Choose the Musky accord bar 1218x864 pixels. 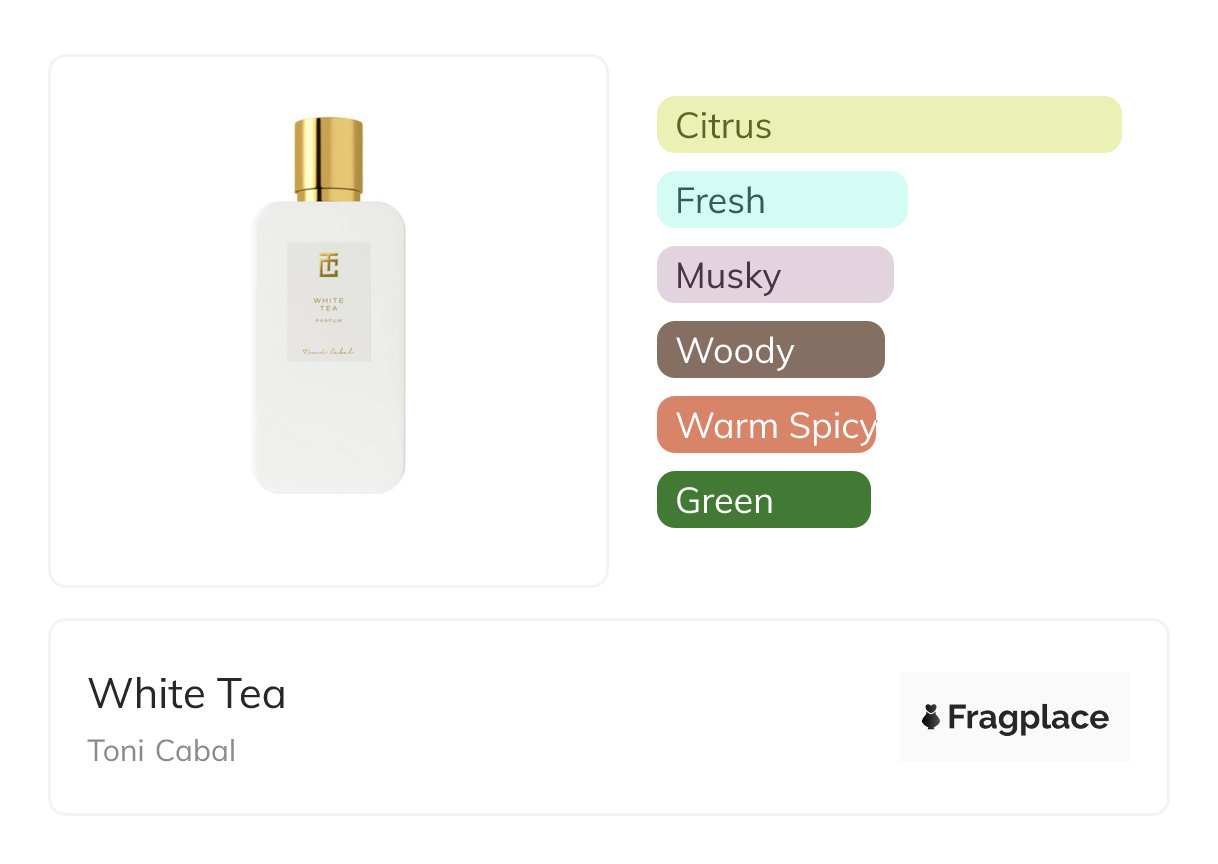[775, 275]
